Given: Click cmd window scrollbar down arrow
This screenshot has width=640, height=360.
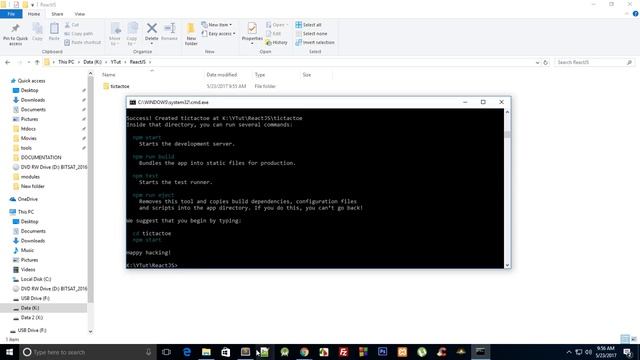Looking at the screenshot, I should 507,265.
